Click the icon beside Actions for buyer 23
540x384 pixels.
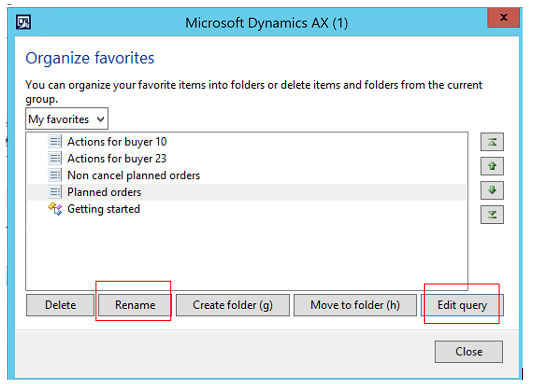pyautogui.click(x=55, y=158)
